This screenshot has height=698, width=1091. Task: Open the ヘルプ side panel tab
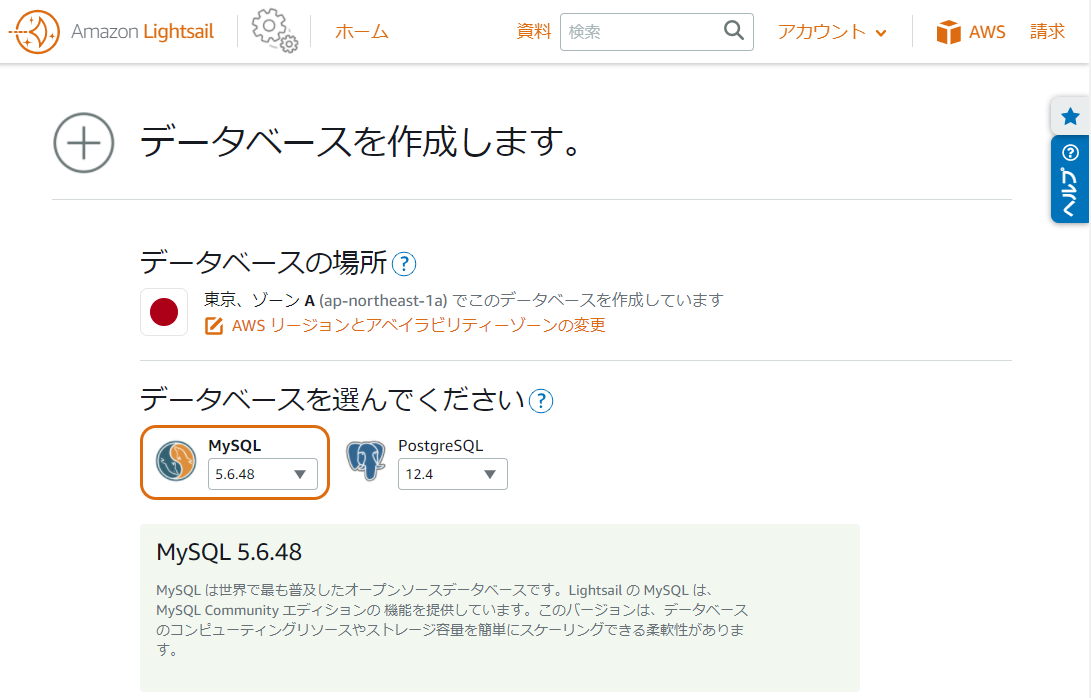(x=1070, y=180)
